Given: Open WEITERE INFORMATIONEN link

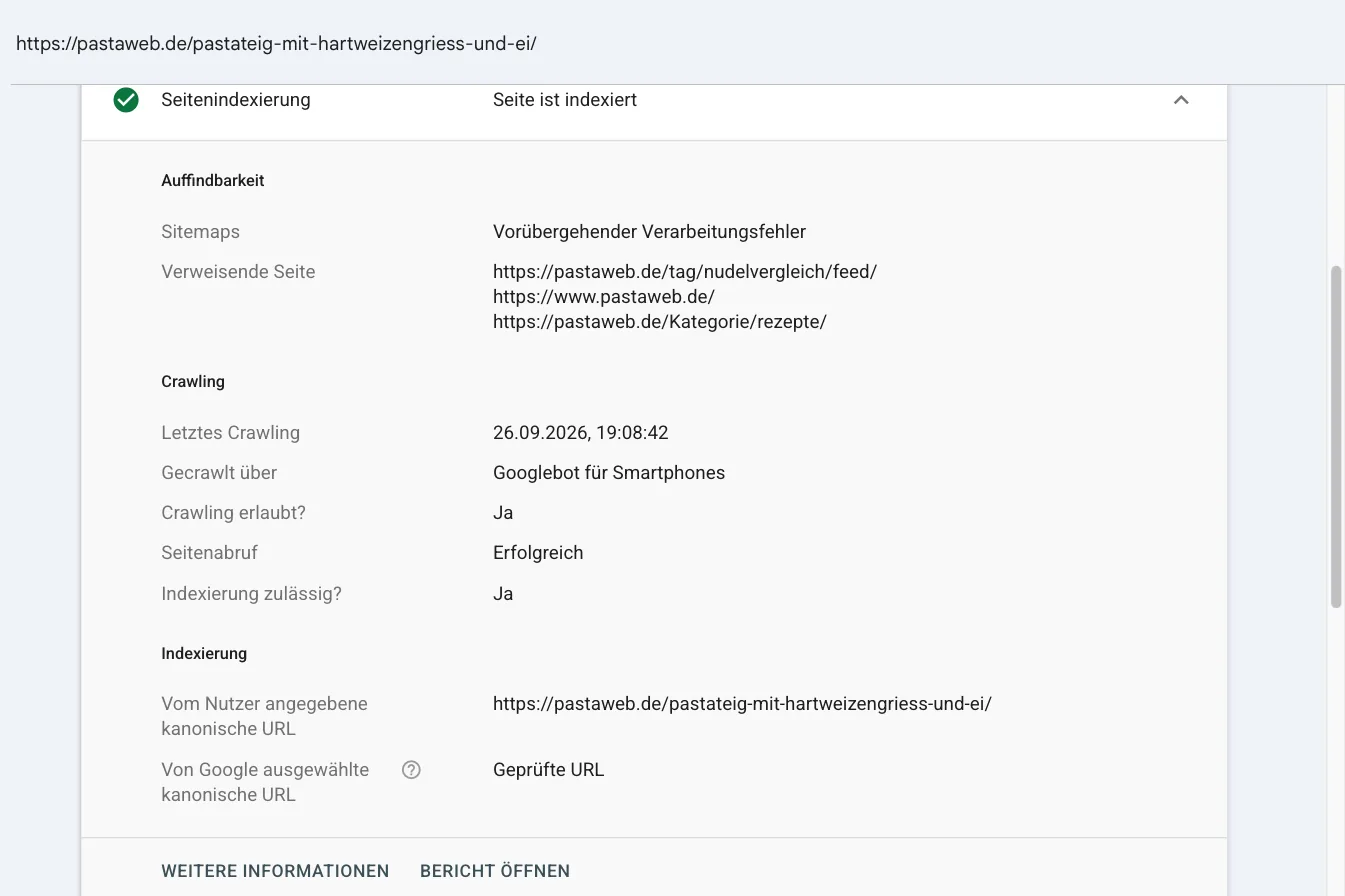Looking at the screenshot, I should (275, 871).
